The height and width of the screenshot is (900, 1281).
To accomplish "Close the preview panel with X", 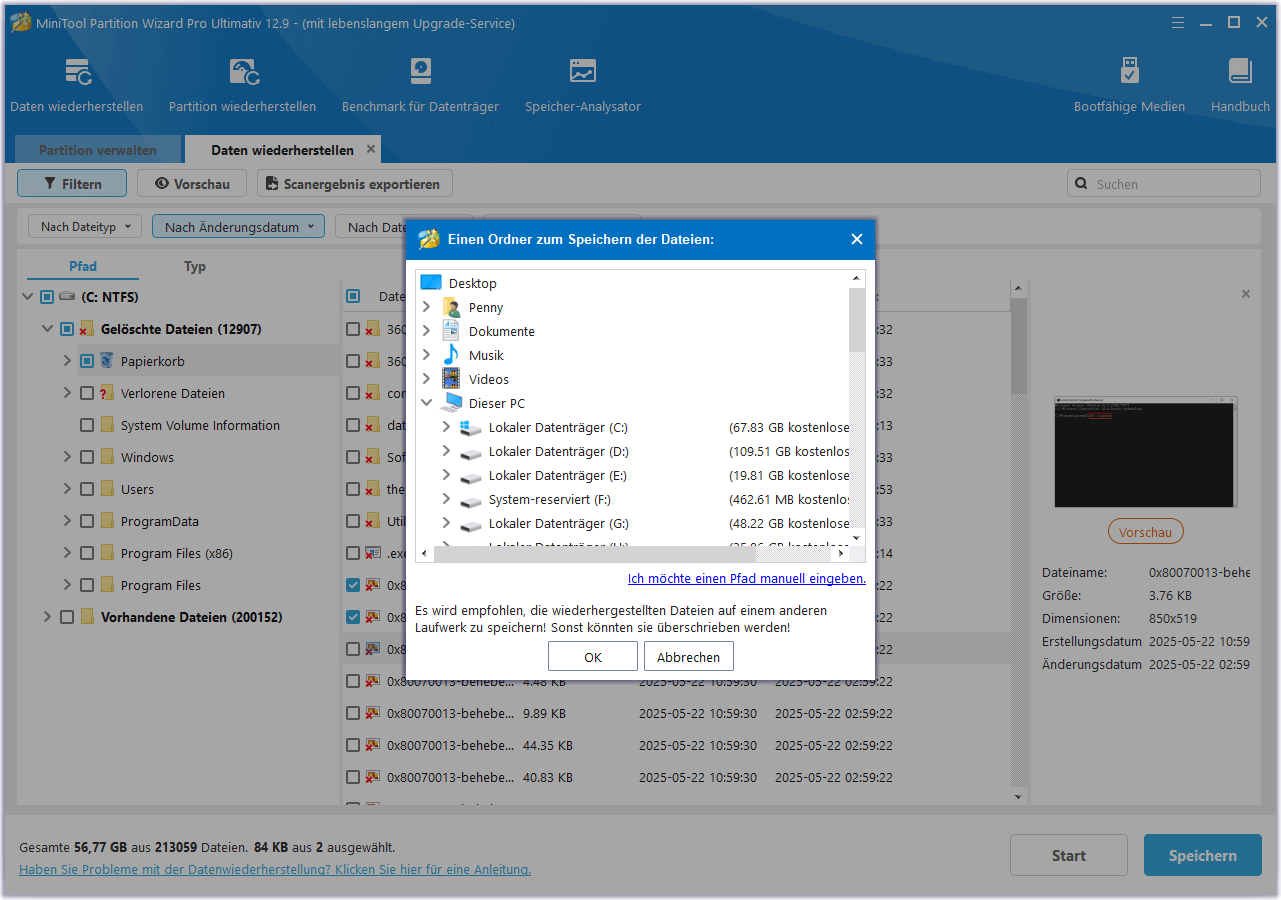I will click(x=1246, y=294).
